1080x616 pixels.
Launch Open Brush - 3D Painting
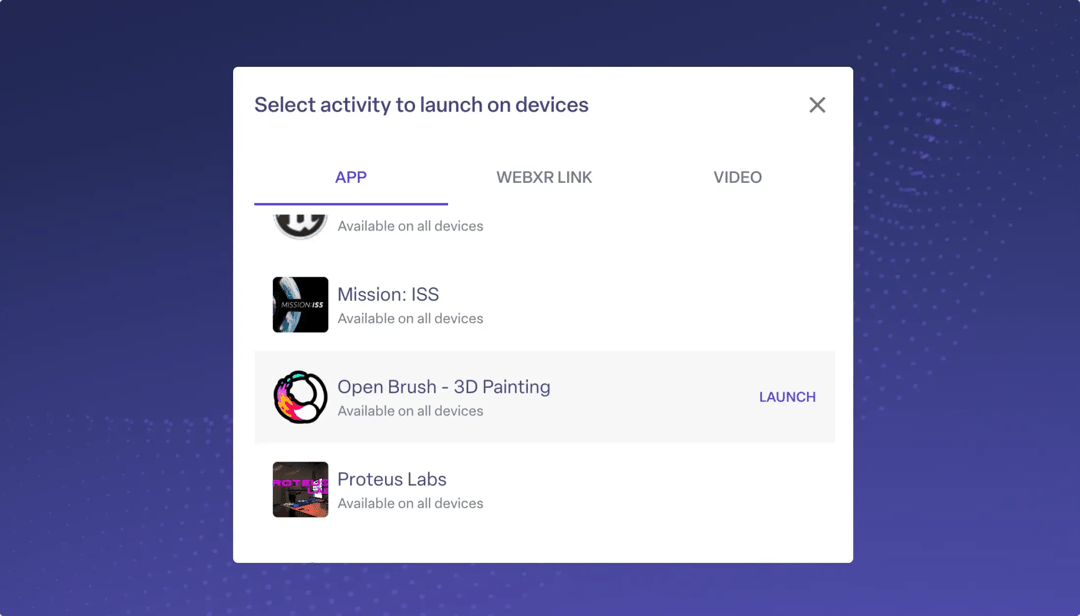click(787, 397)
